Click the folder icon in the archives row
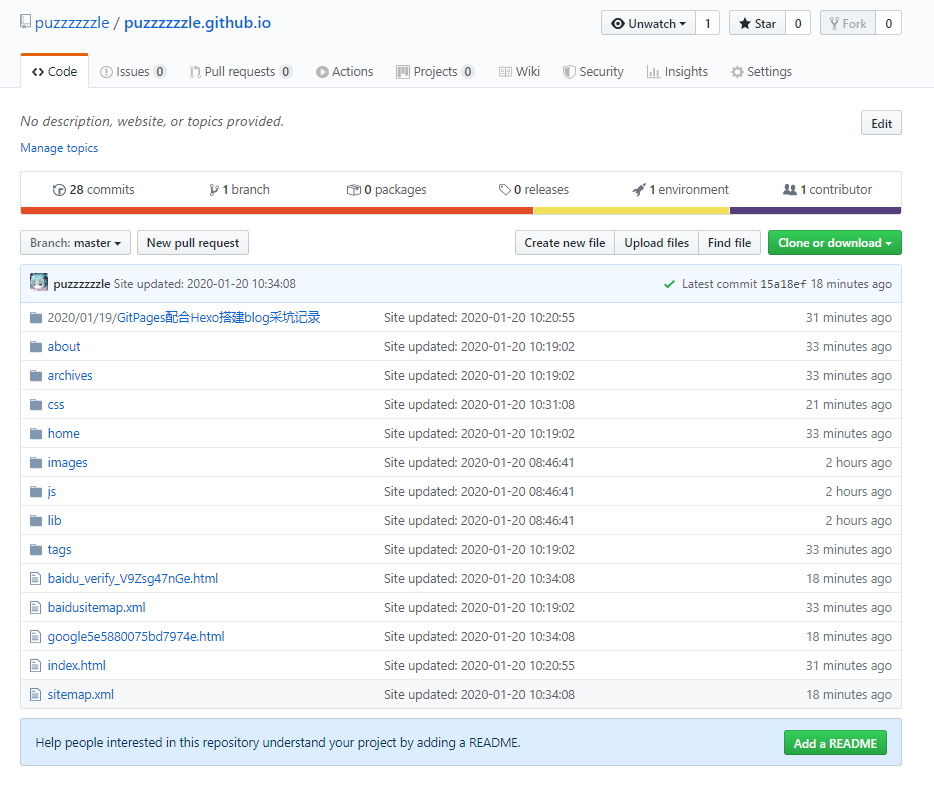Image resolution: width=934 pixels, height=786 pixels. [x=36, y=376]
